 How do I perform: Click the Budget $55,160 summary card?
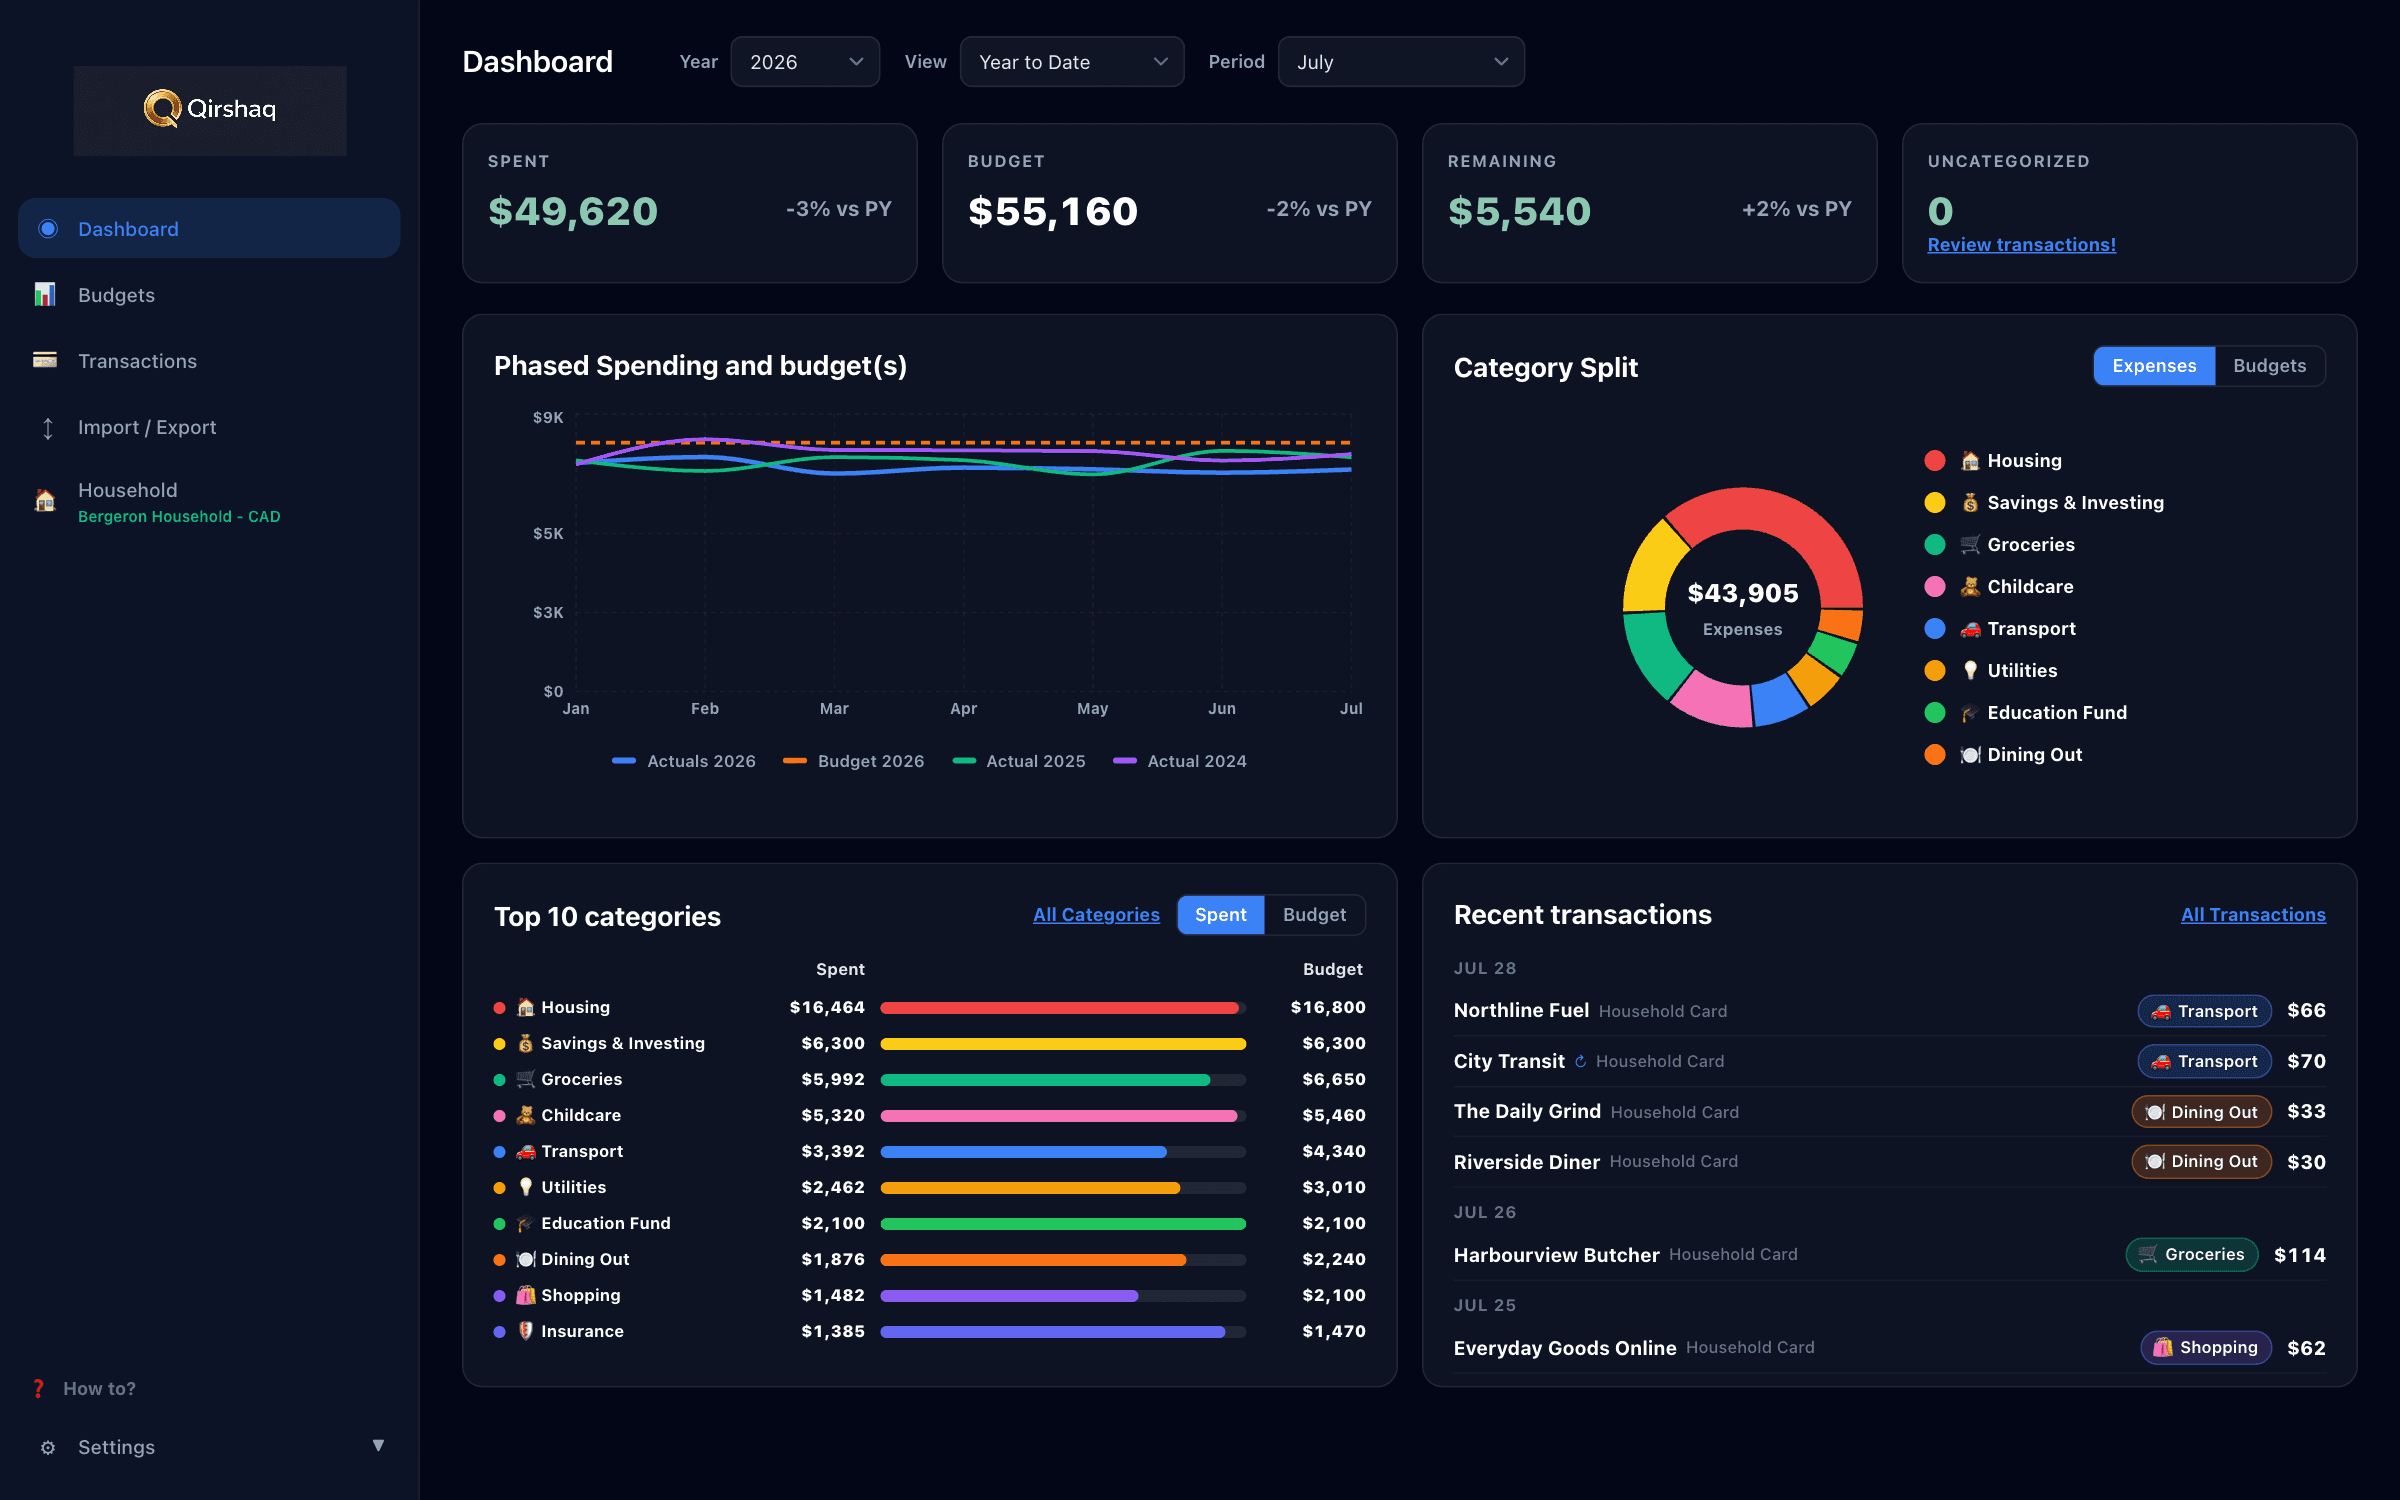(x=1169, y=203)
